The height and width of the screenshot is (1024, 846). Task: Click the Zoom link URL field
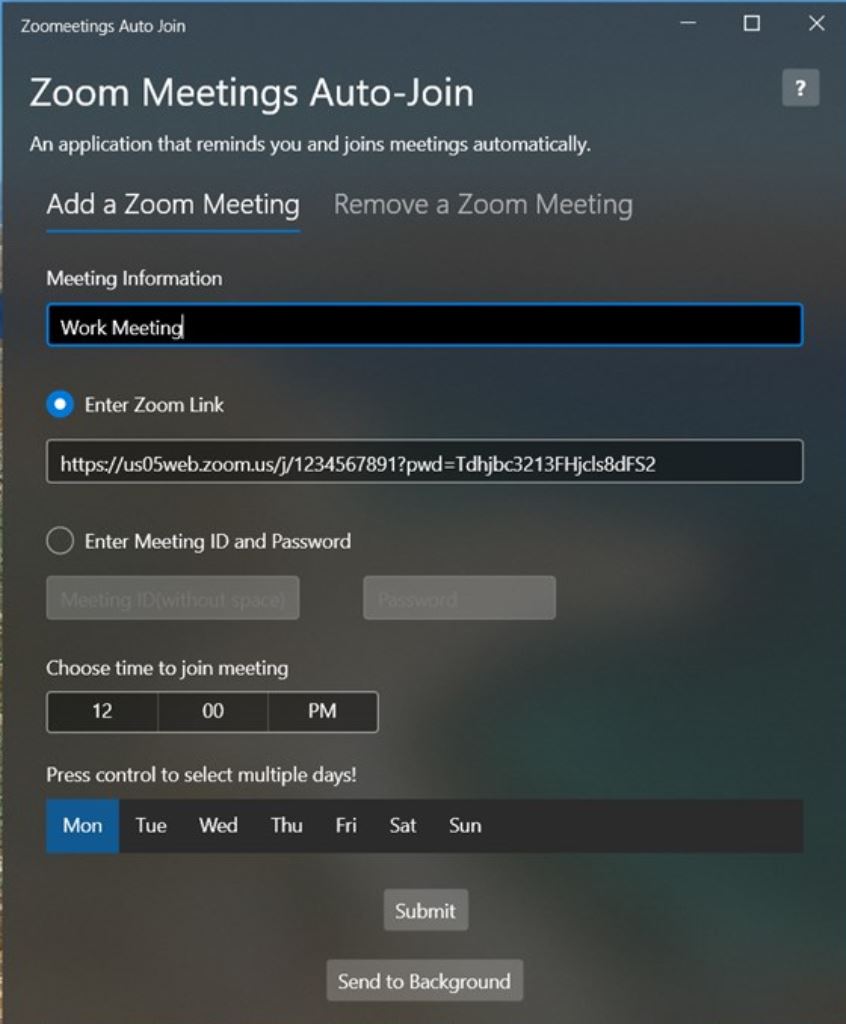(x=425, y=462)
